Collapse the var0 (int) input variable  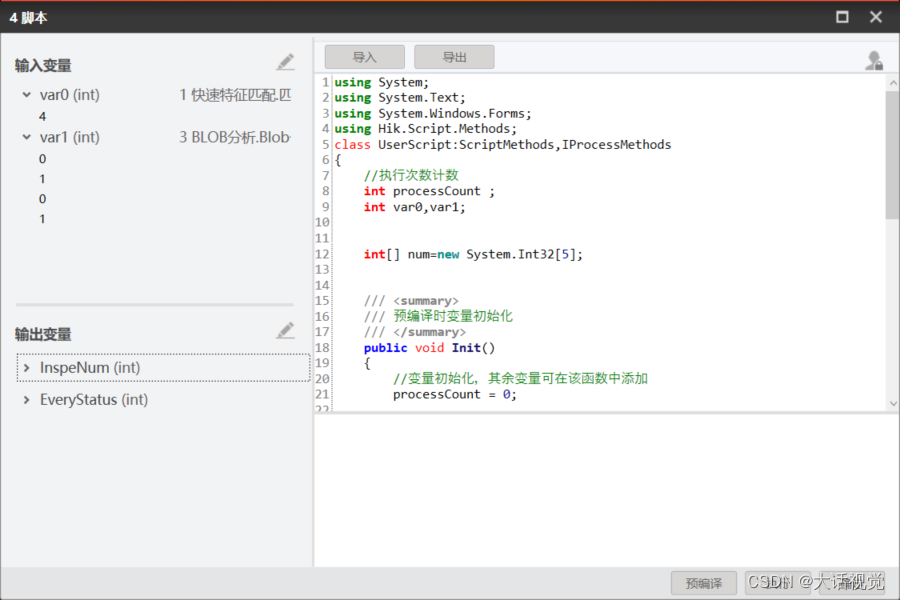(26, 95)
